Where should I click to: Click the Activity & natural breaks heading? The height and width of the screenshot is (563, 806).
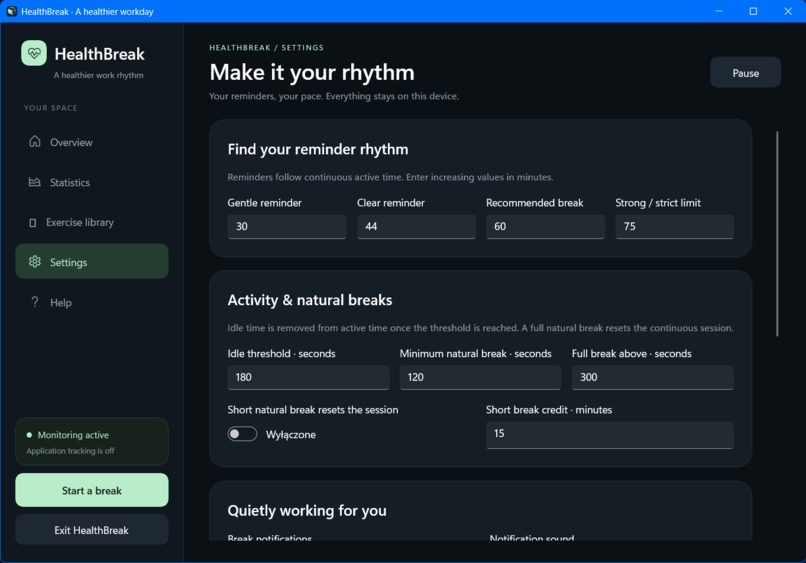(x=310, y=300)
